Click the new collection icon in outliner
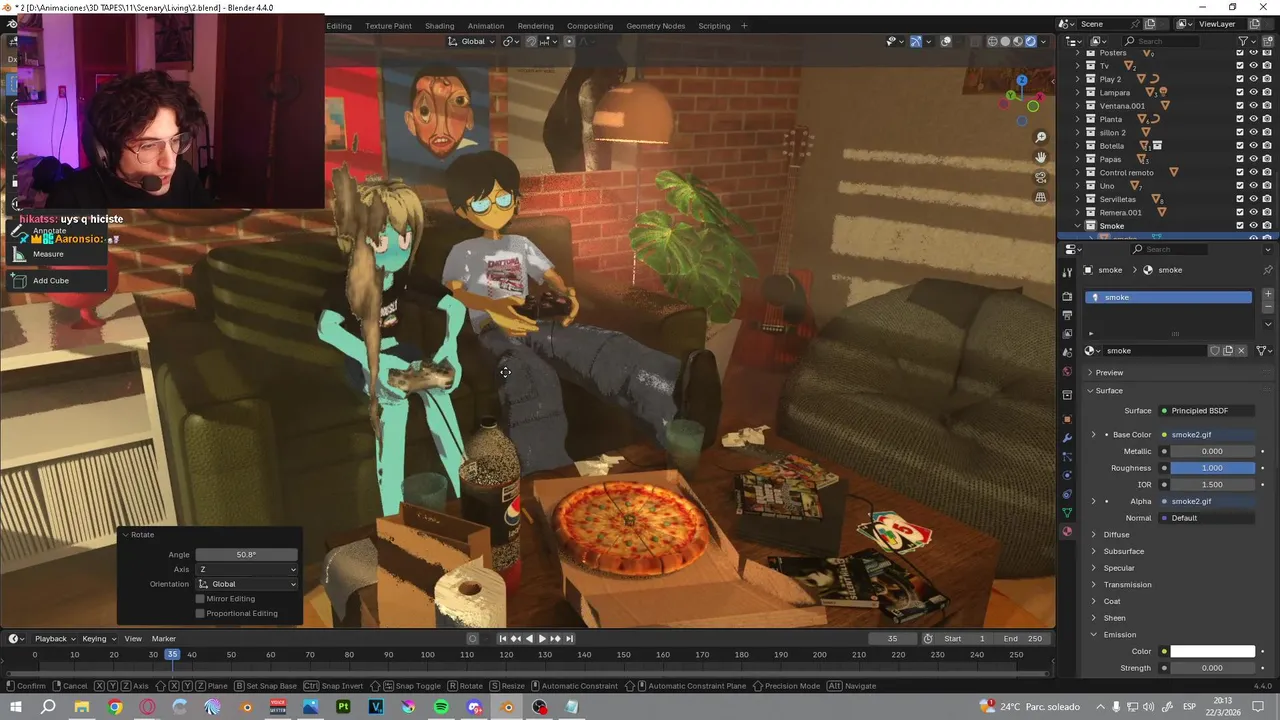The image size is (1280, 720). point(1268,41)
